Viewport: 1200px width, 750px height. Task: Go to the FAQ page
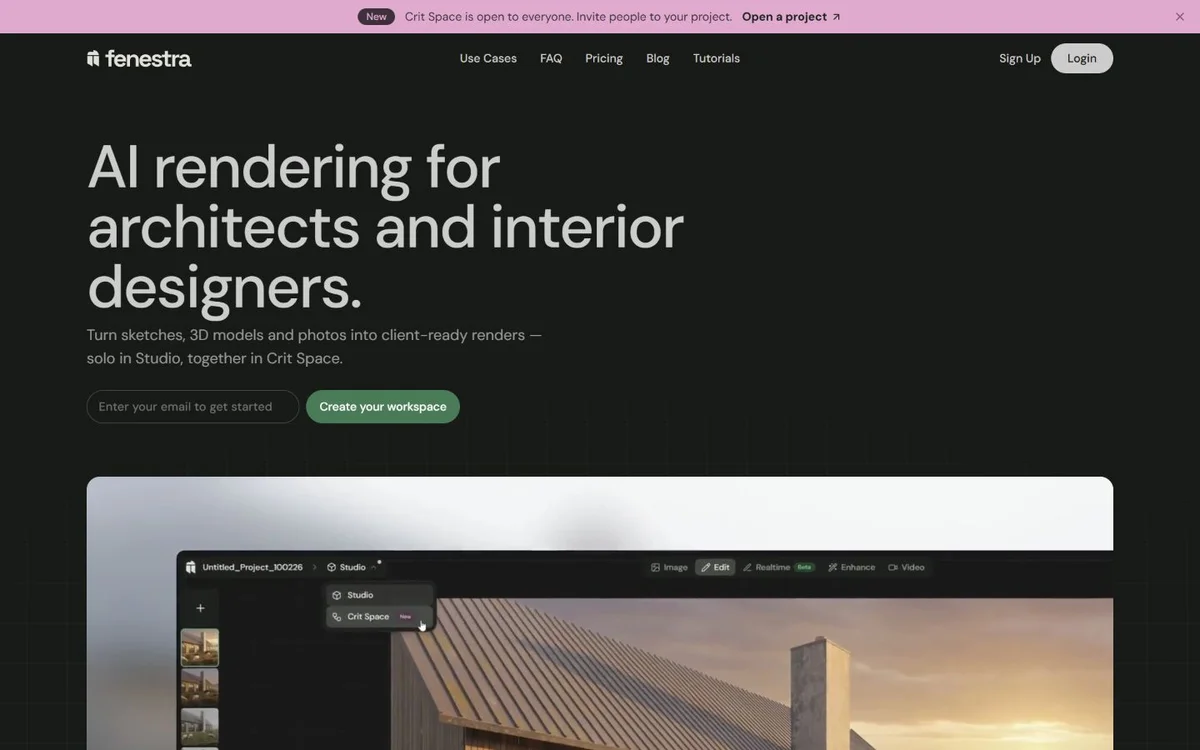pos(551,58)
